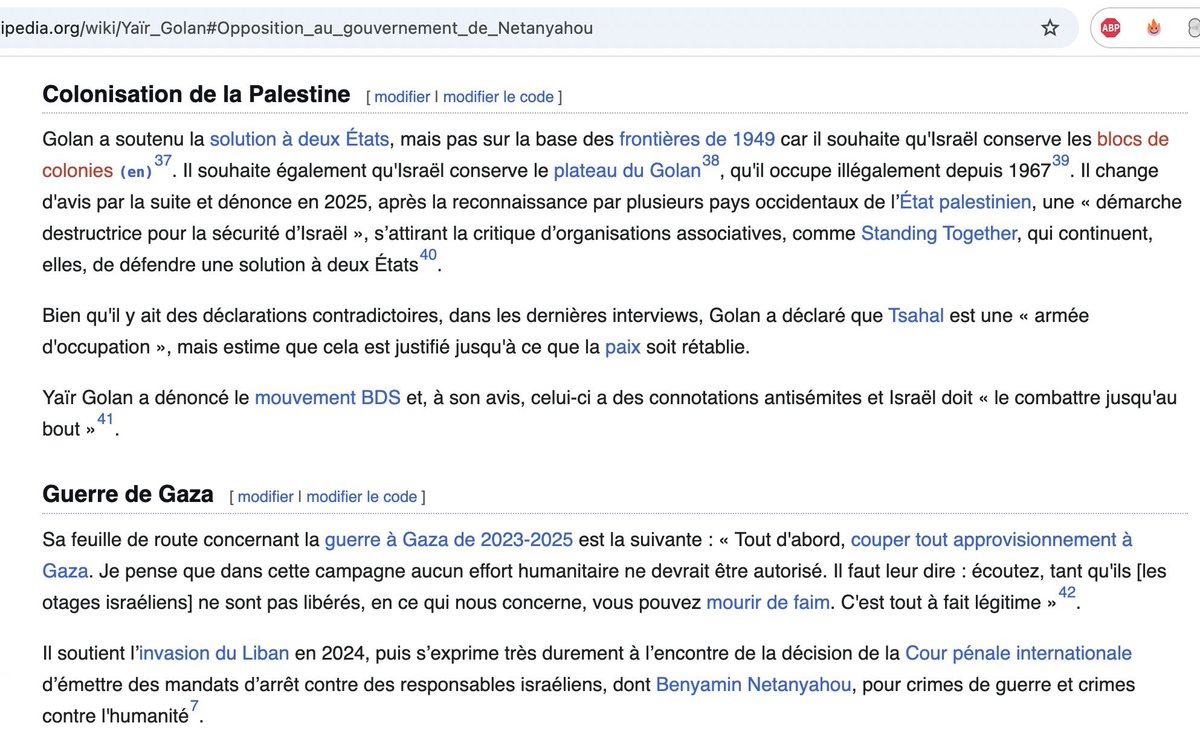Jump to footnote 39
Image resolution: width=1200 pixels, height=743 pixels.
[x=1061, y=161]
